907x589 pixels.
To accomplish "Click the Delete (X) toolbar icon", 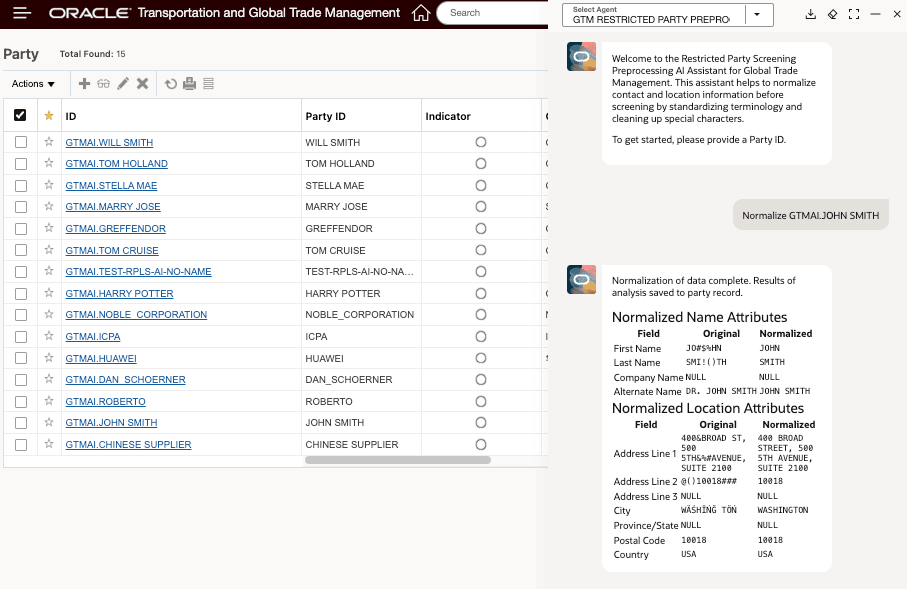I will [x=142, y=84].
